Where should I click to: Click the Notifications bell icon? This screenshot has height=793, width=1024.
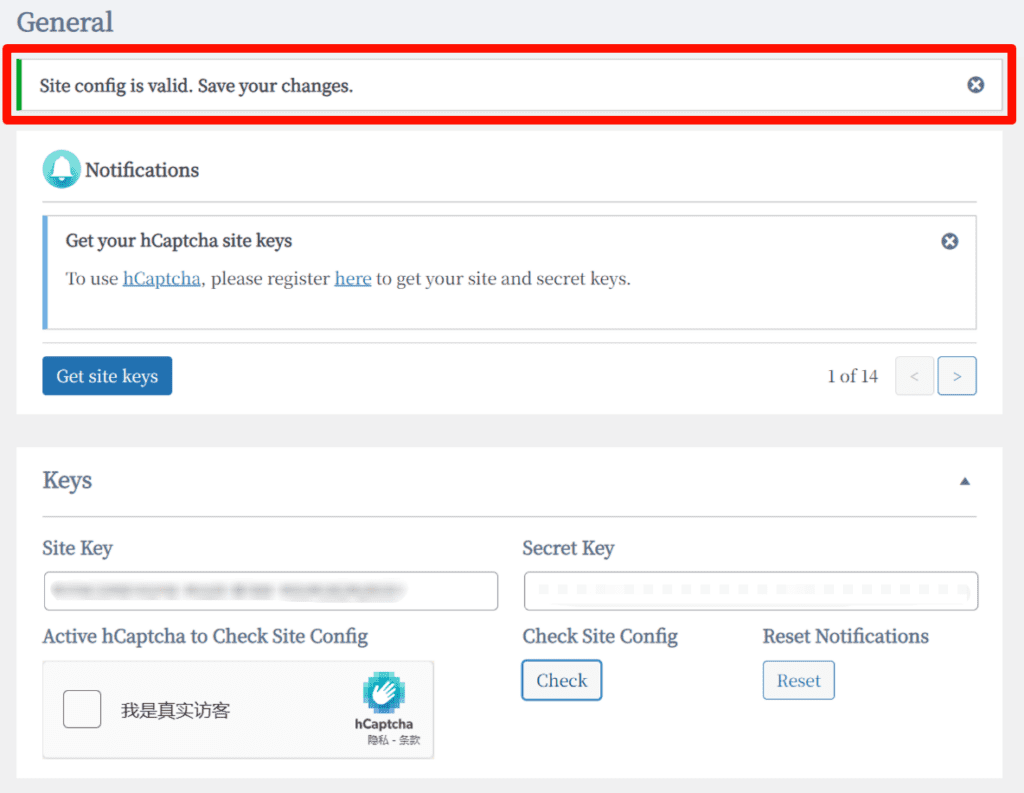click(61, 170)
